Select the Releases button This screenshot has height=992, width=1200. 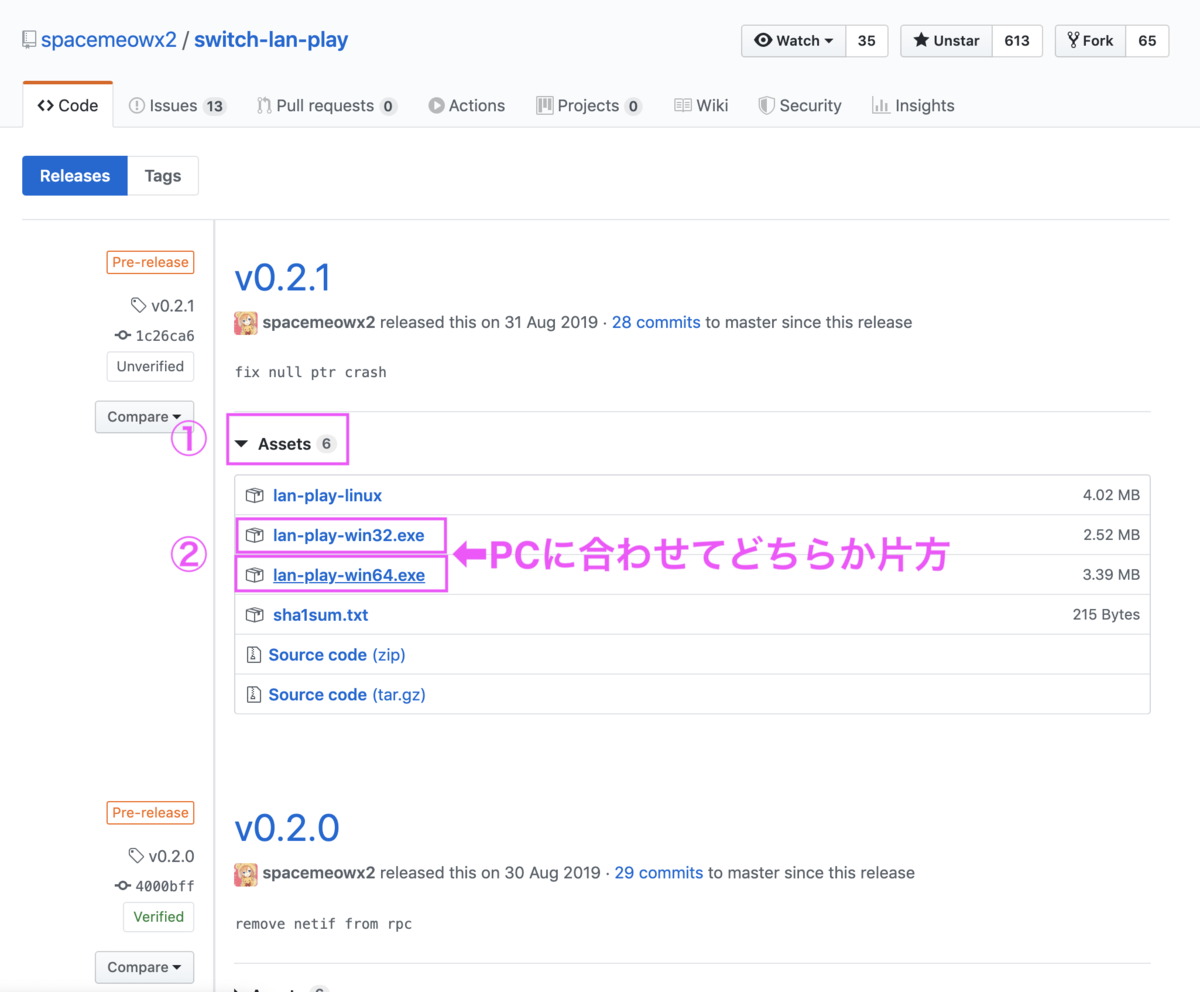pos(75,175)
